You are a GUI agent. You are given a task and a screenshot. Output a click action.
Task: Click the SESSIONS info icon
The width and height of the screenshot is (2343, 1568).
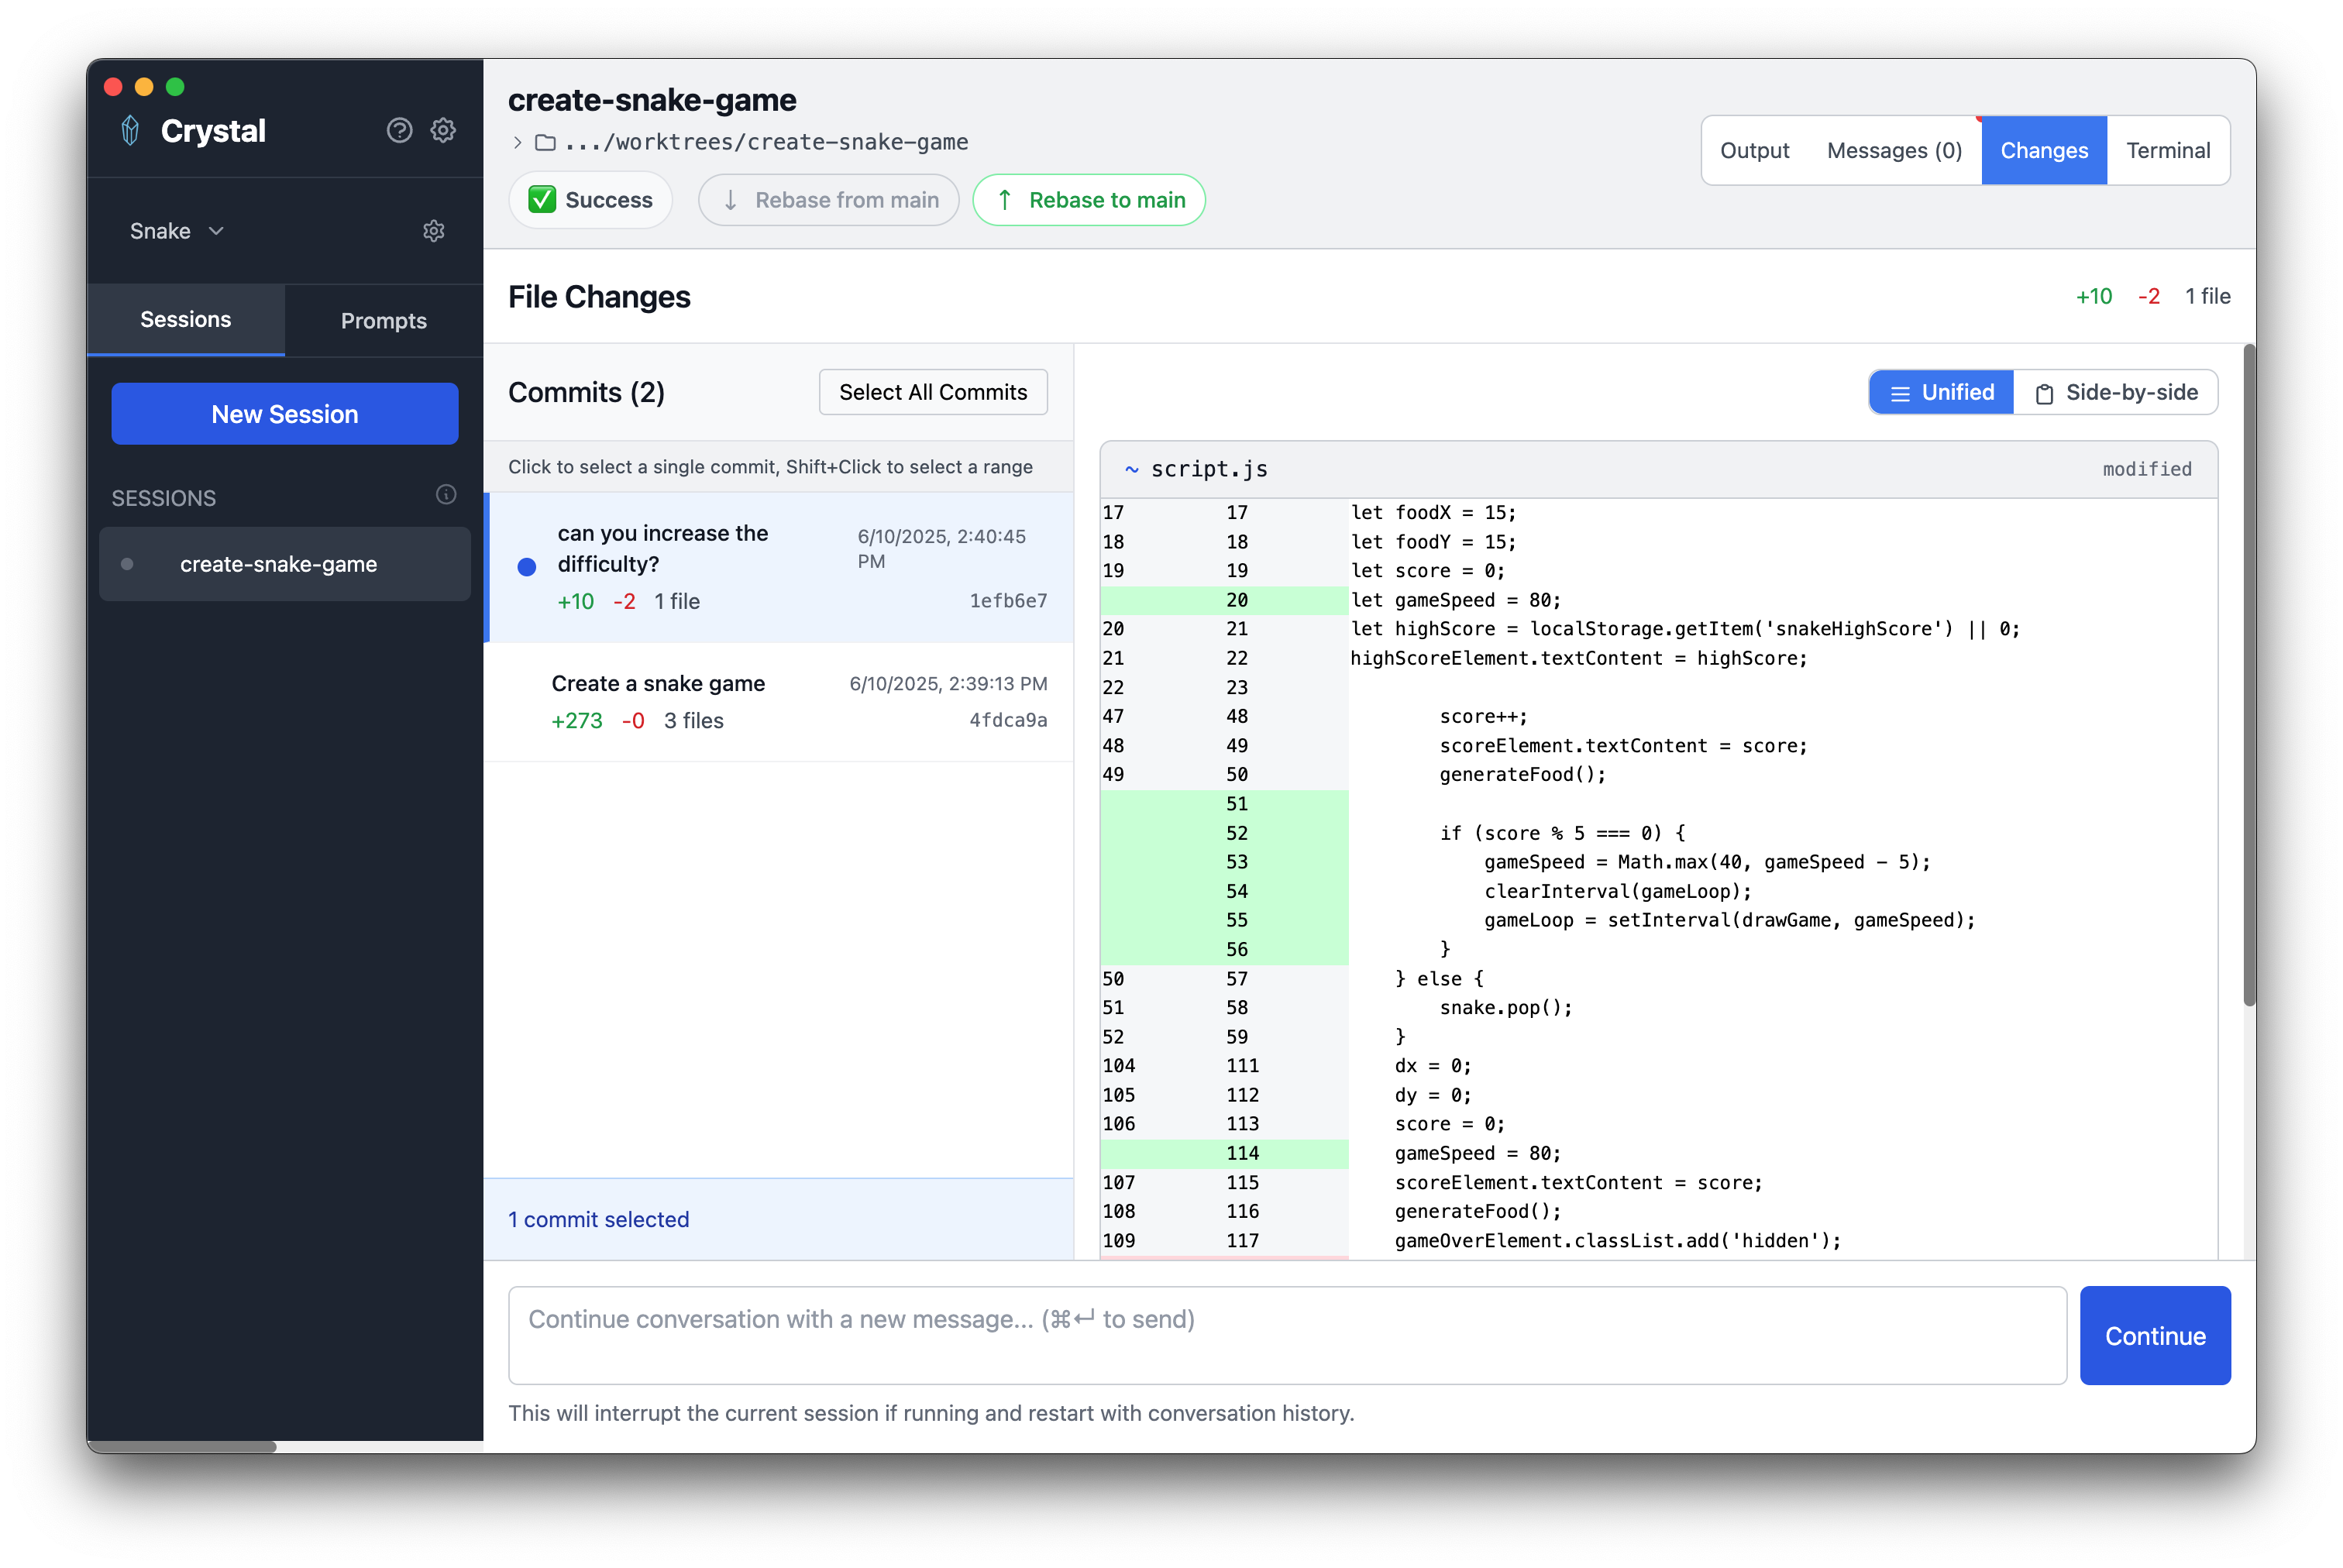[x=446, y=495]
